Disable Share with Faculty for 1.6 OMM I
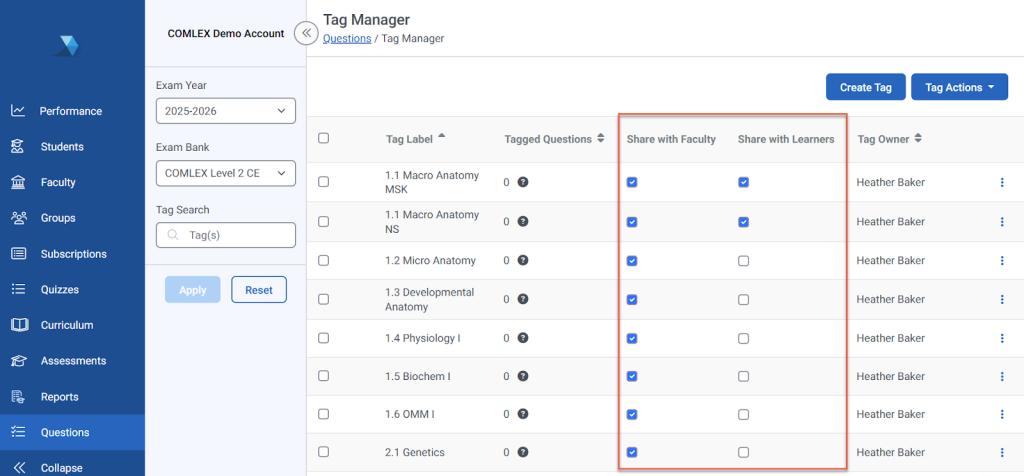The image size is (1024, 476). coord(631,415)
